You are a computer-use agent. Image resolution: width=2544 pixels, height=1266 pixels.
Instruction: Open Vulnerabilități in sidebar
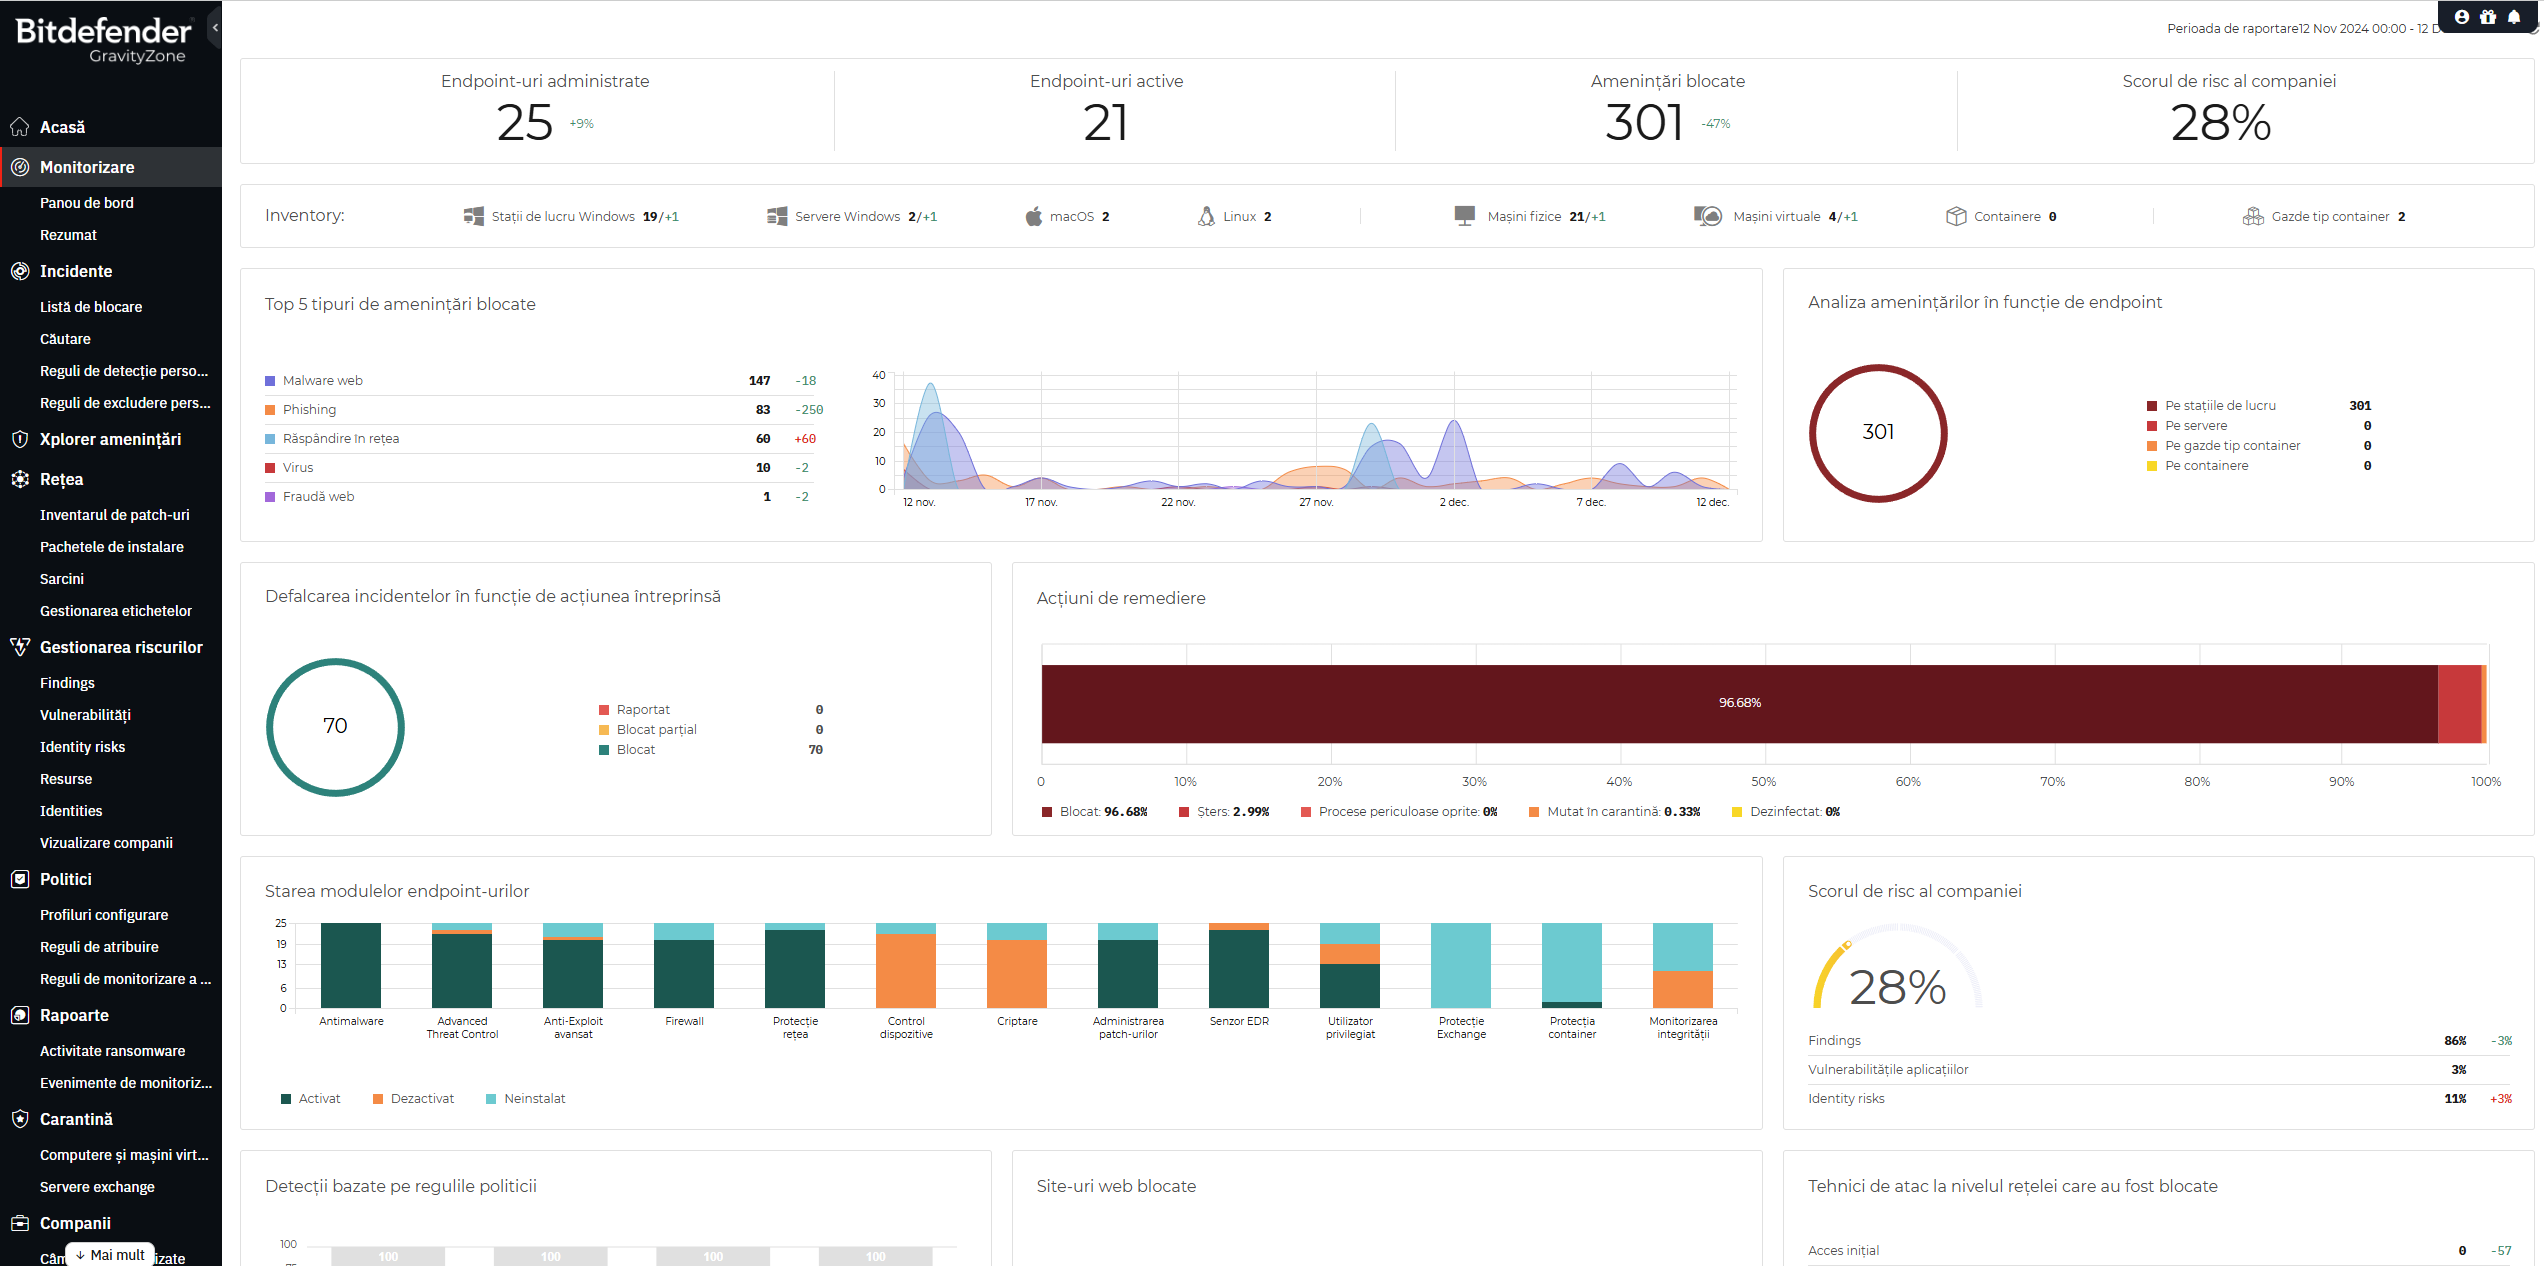coord(85,715)
